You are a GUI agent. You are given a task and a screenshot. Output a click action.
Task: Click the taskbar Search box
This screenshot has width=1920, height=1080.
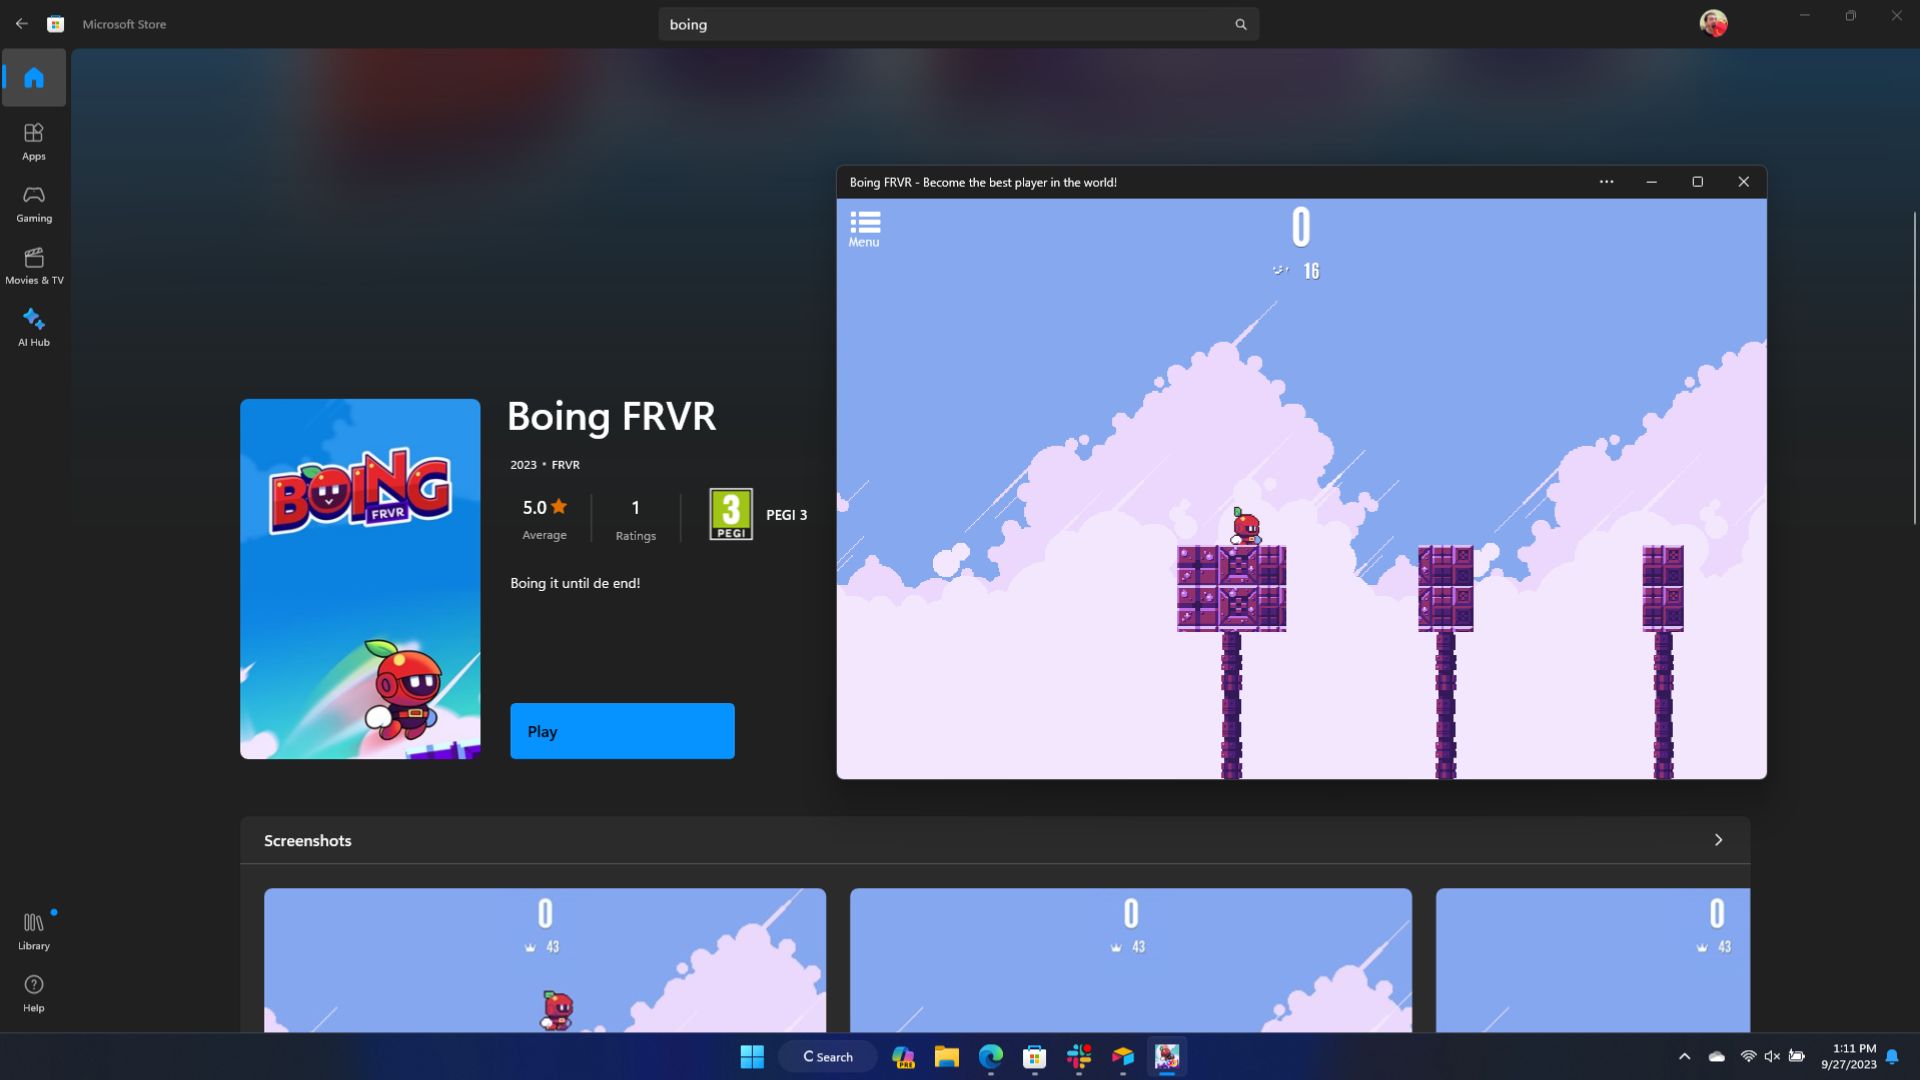coord(828,1057)
